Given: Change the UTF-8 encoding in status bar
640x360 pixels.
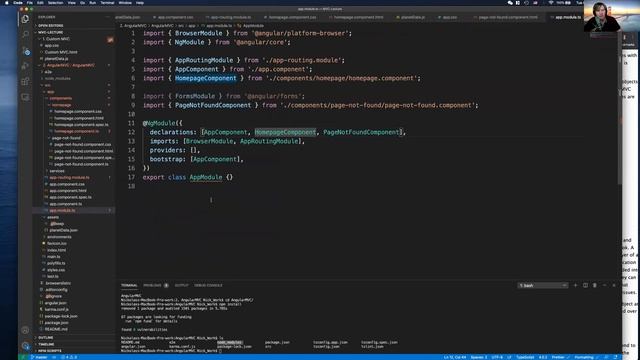Looking at the screenshot, I should pyautogui.click(x=497, y=357).
